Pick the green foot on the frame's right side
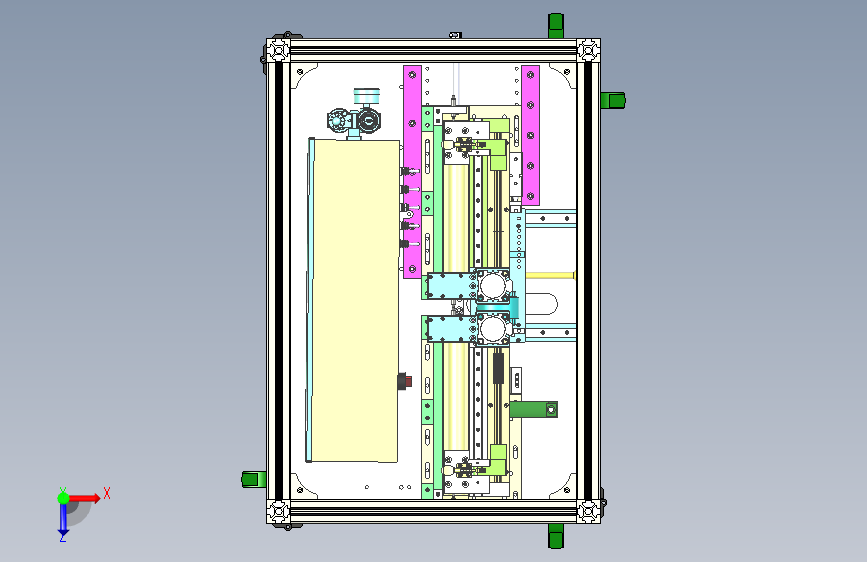Viewport: 867px width, 562px height. (613, 101)
